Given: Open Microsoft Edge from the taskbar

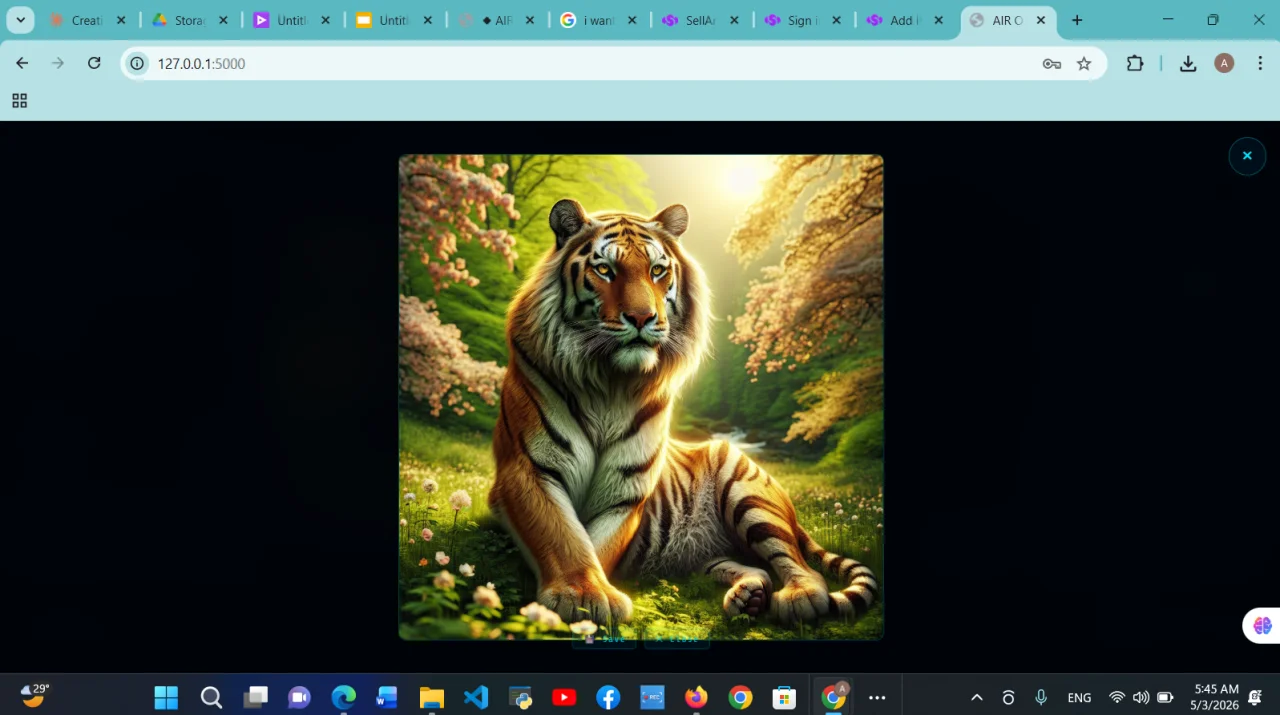Looking at the screenshot, I should click(343, 697).
